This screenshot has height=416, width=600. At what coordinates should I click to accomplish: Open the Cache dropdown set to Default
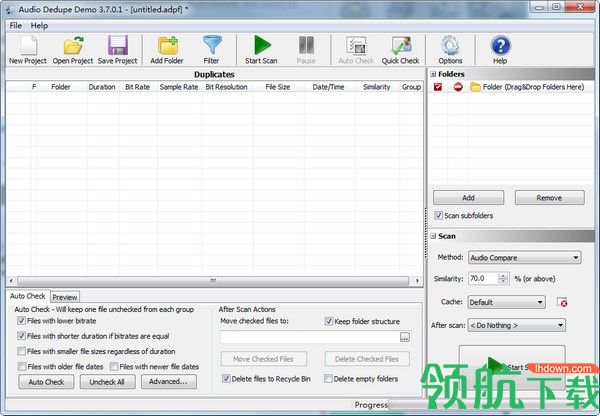(x=507, y=302)
